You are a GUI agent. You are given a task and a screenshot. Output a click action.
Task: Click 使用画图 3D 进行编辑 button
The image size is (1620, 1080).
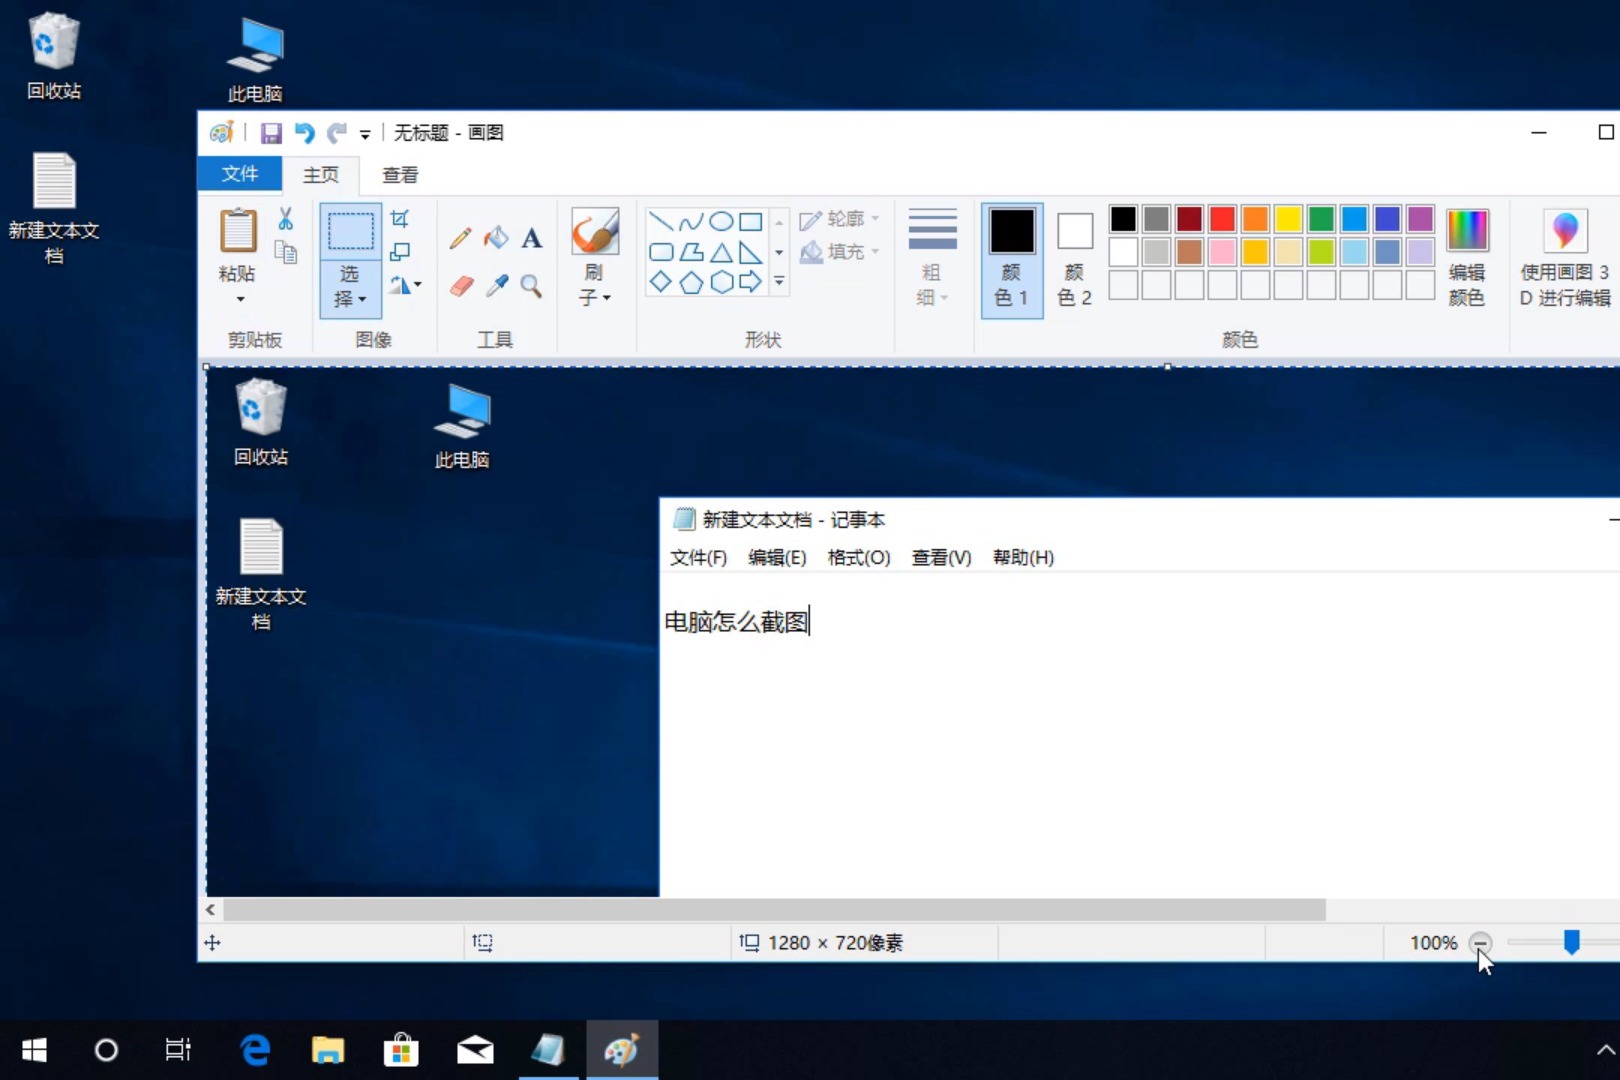1565,259
